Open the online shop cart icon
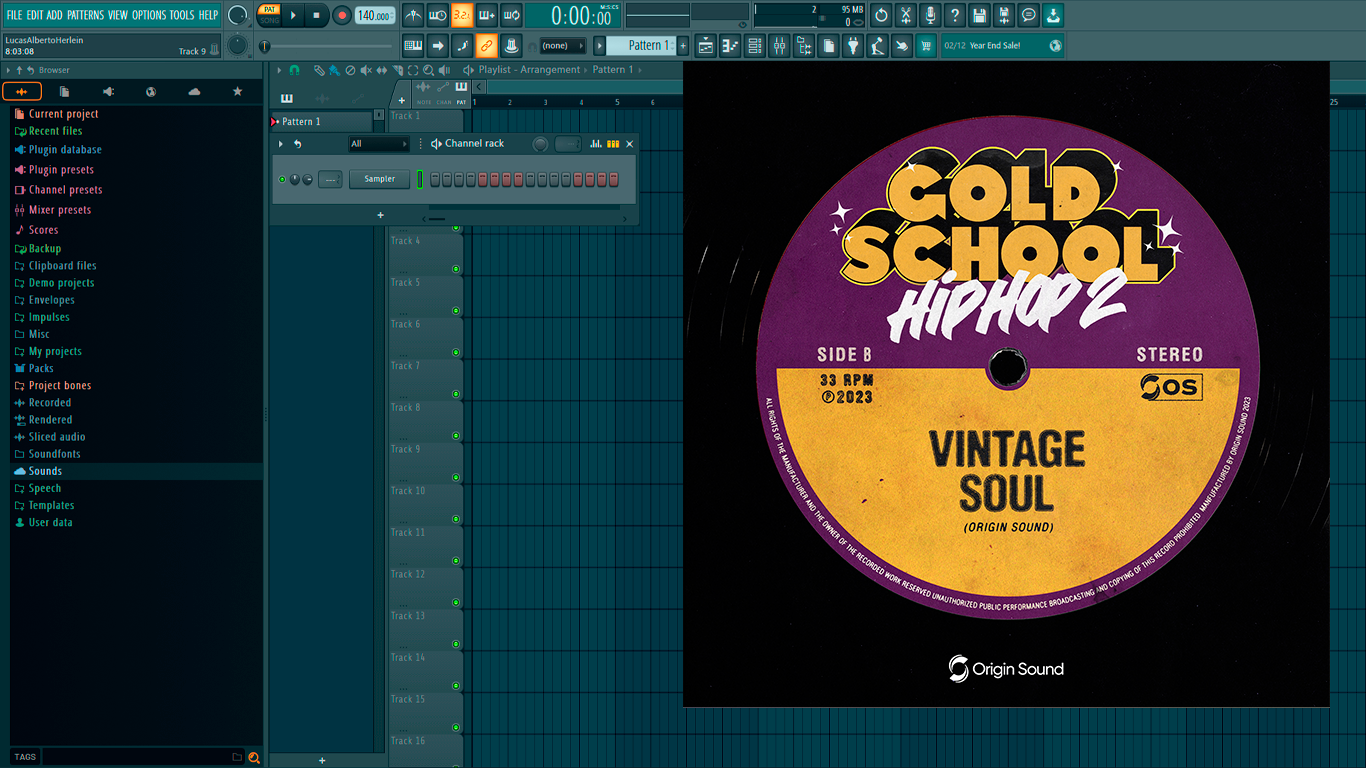 (926, 45)
